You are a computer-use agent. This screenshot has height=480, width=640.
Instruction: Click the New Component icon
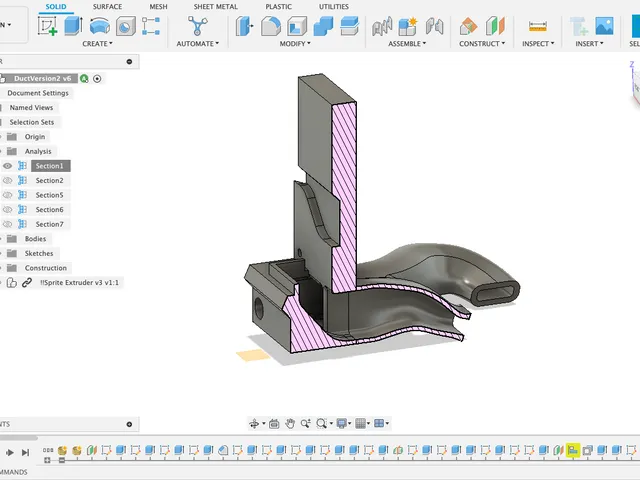(x=408, y=26)
